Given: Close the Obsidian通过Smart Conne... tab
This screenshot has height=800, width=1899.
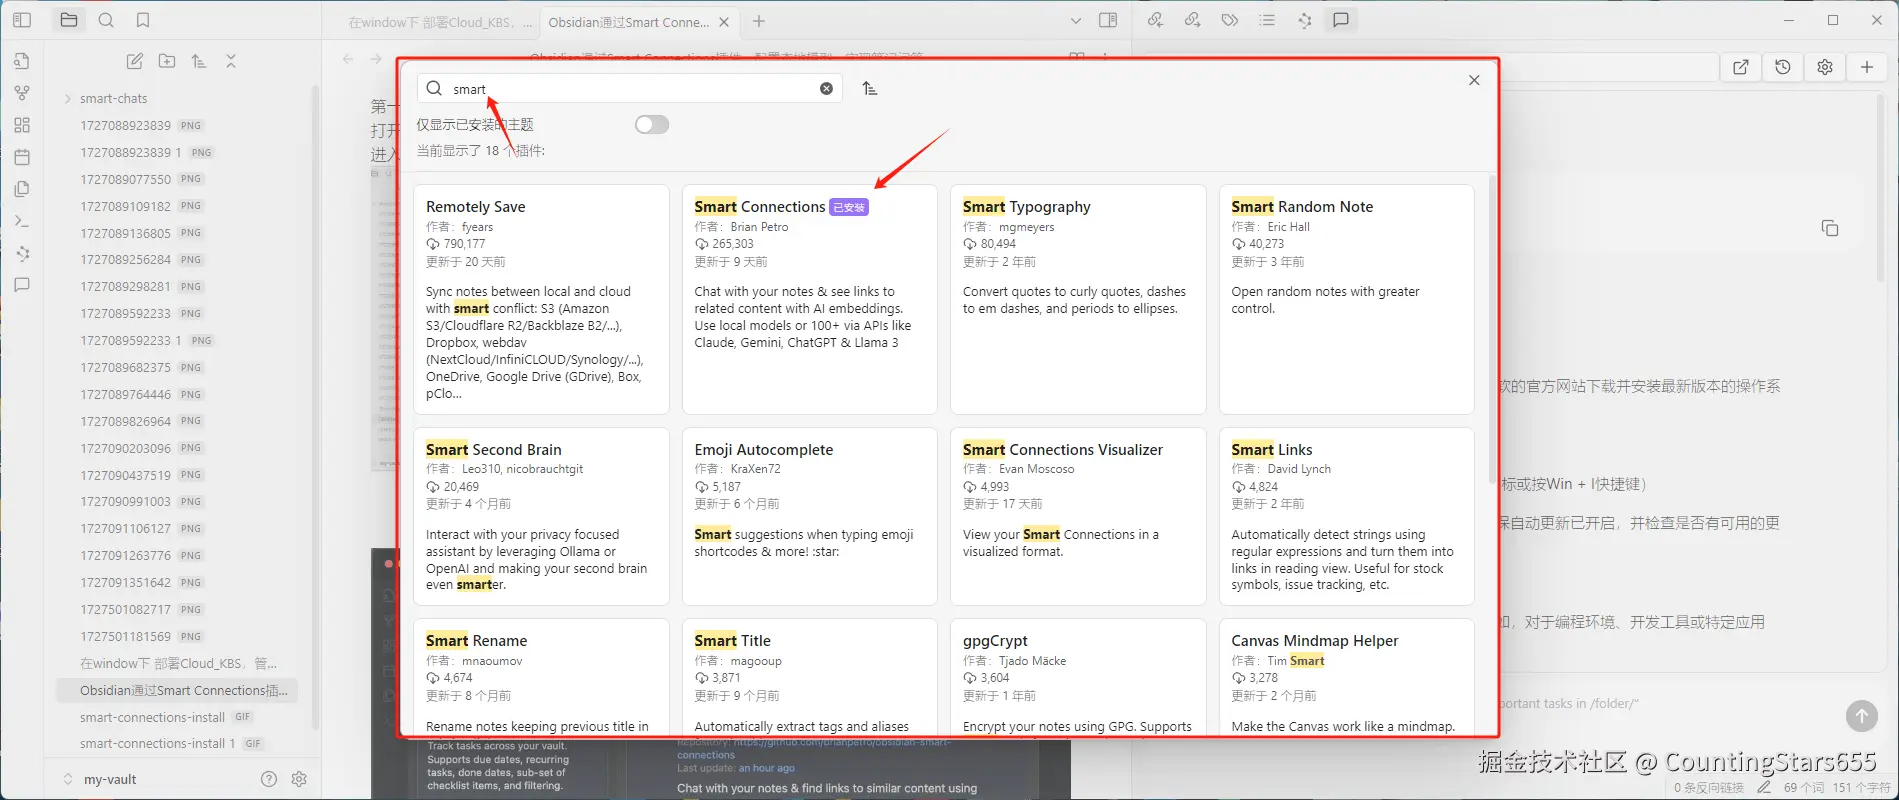Looking at the screenshot, I should pyautogui.click(x=725, y=22).
